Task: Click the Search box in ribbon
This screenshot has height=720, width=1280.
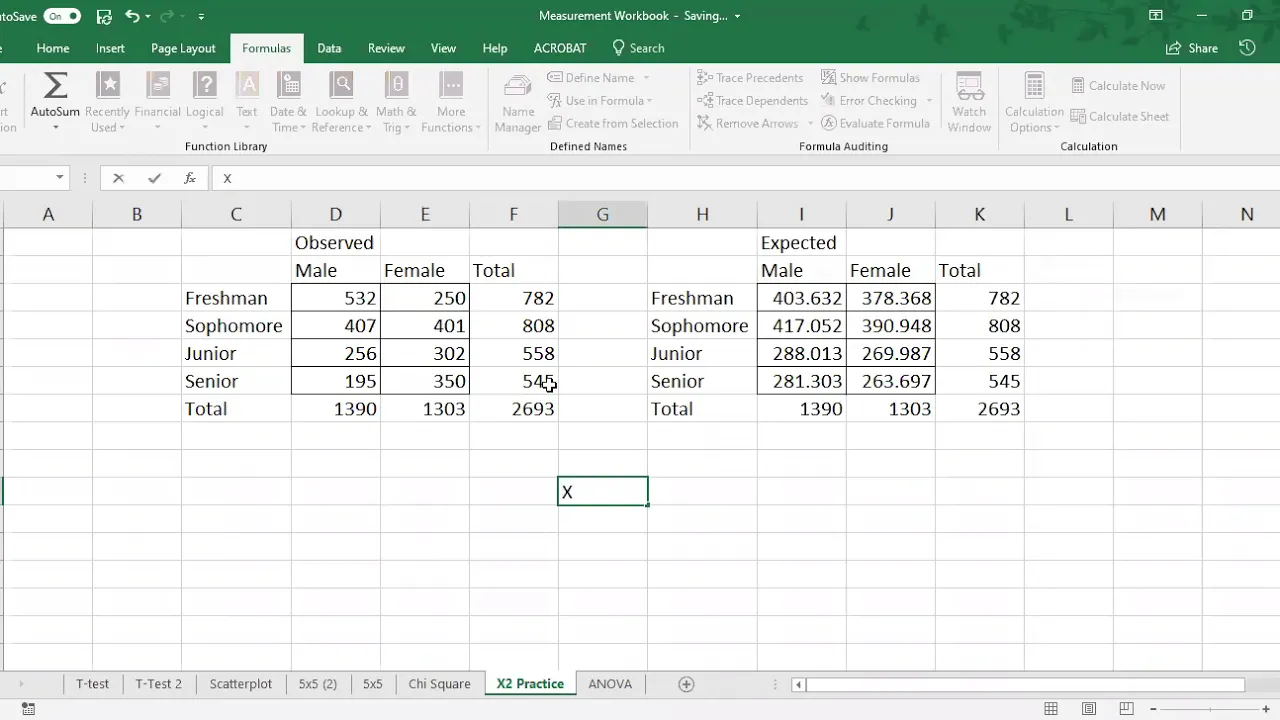Action: click(639, 48)
